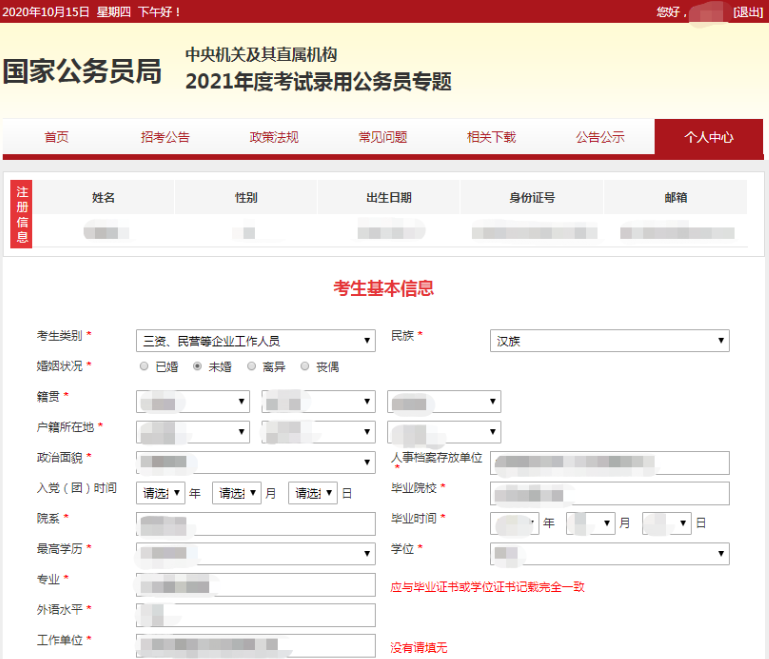Click the 邮箱 column header

click(x=676, y=197)
